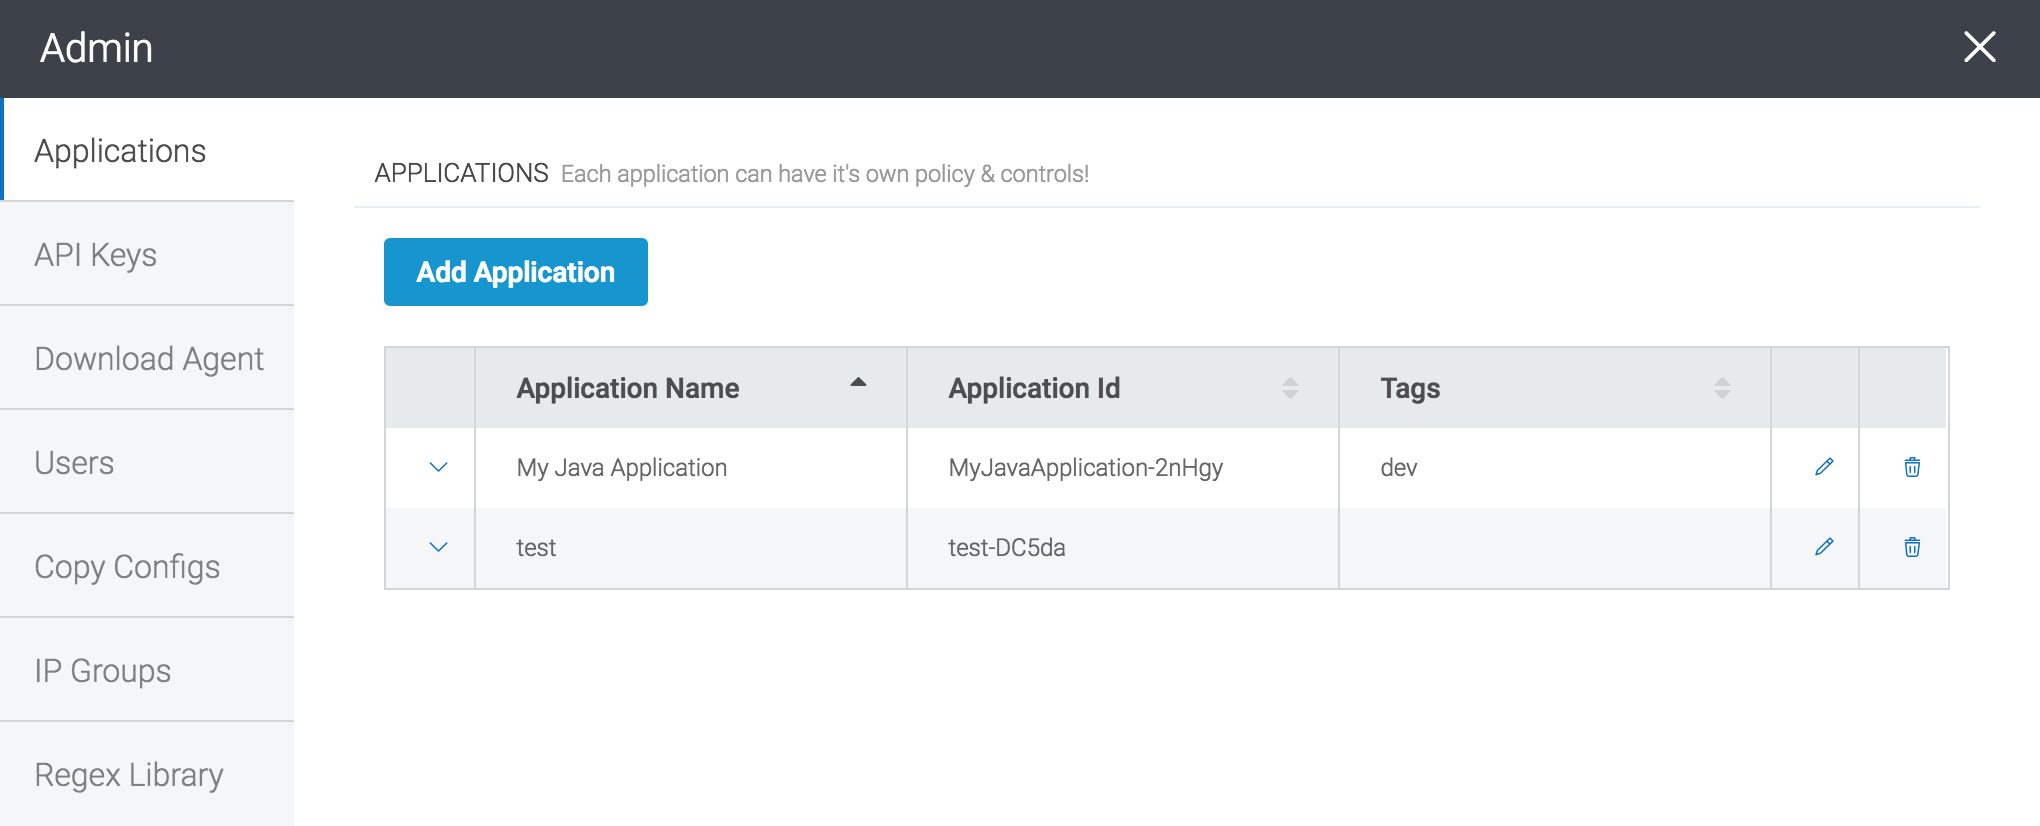
Task: Open the Regex Library tab
Action: (129, 775)
